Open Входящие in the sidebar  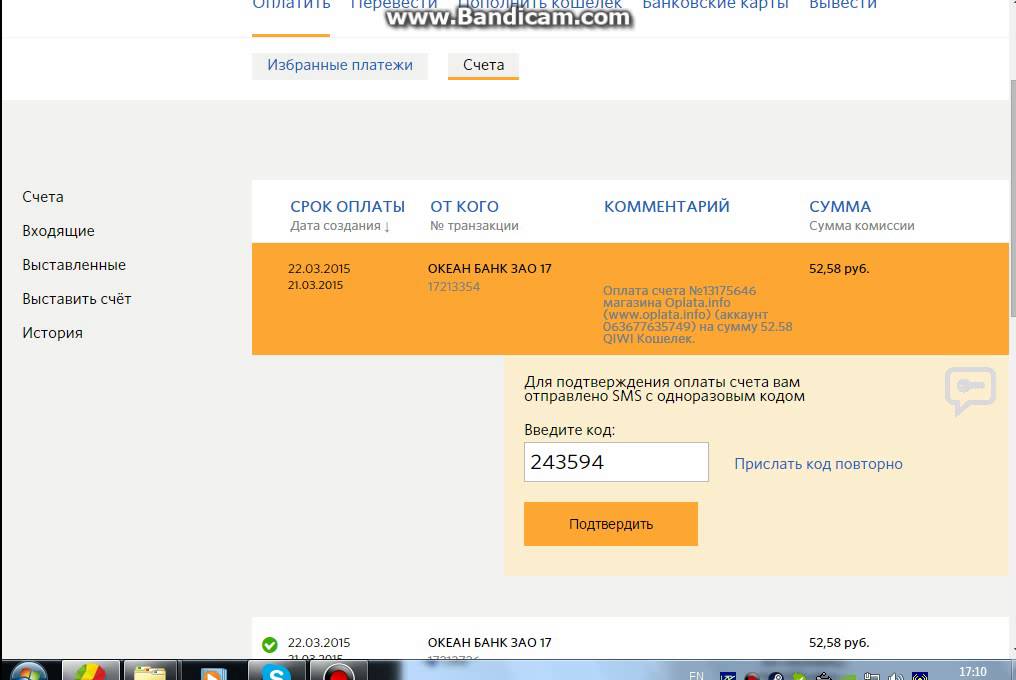(x=58, y=231)
